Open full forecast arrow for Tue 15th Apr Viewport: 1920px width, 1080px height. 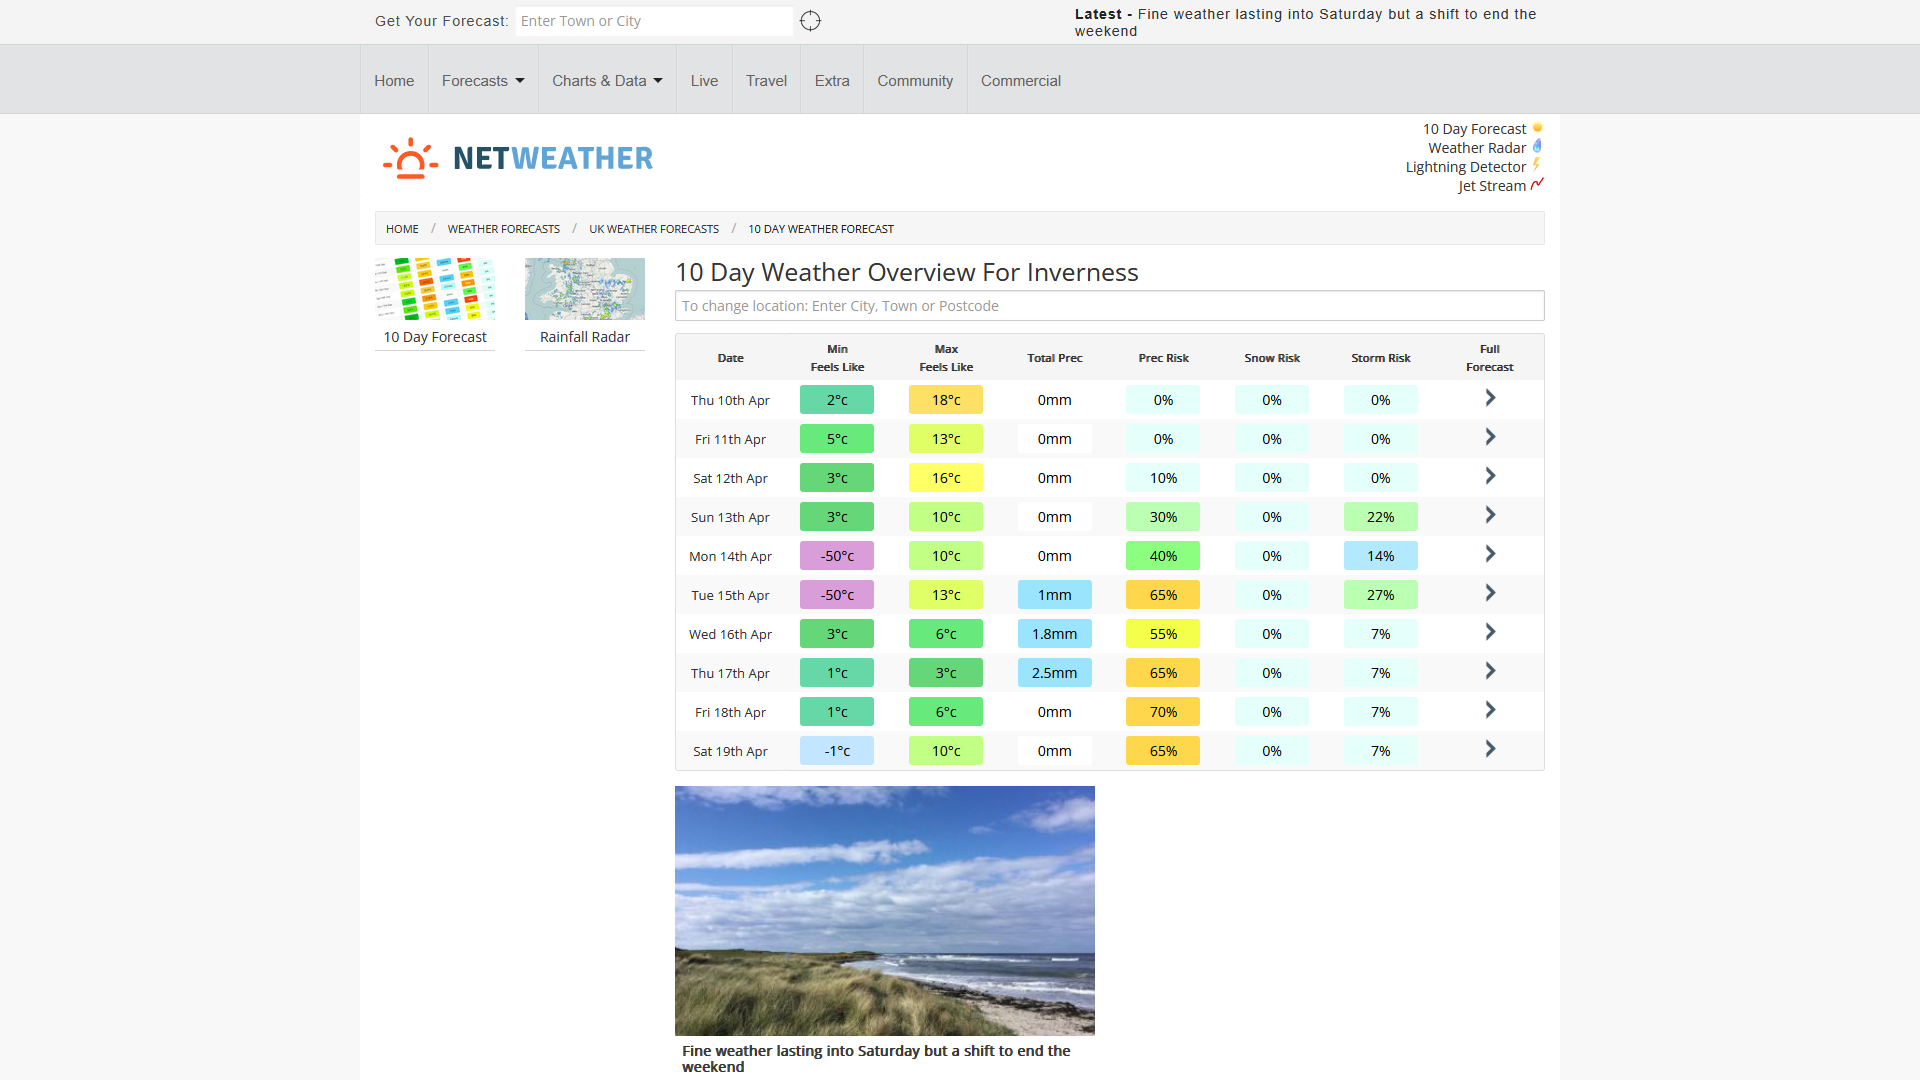tap(1490, 593)
